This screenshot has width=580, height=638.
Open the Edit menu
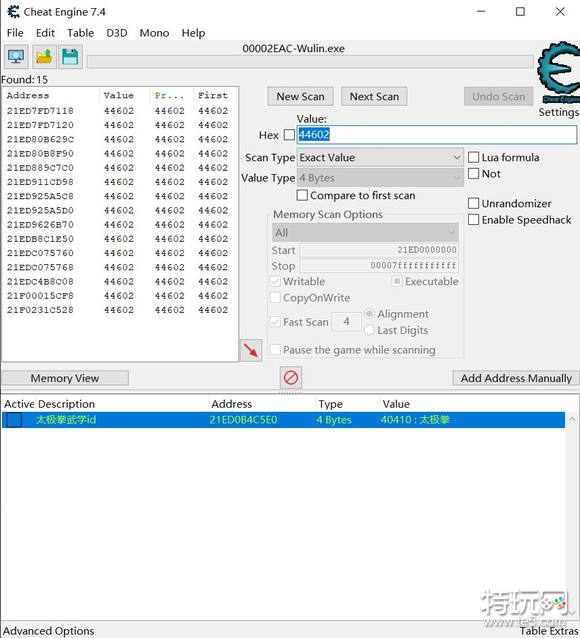click(x=45, y=33)
